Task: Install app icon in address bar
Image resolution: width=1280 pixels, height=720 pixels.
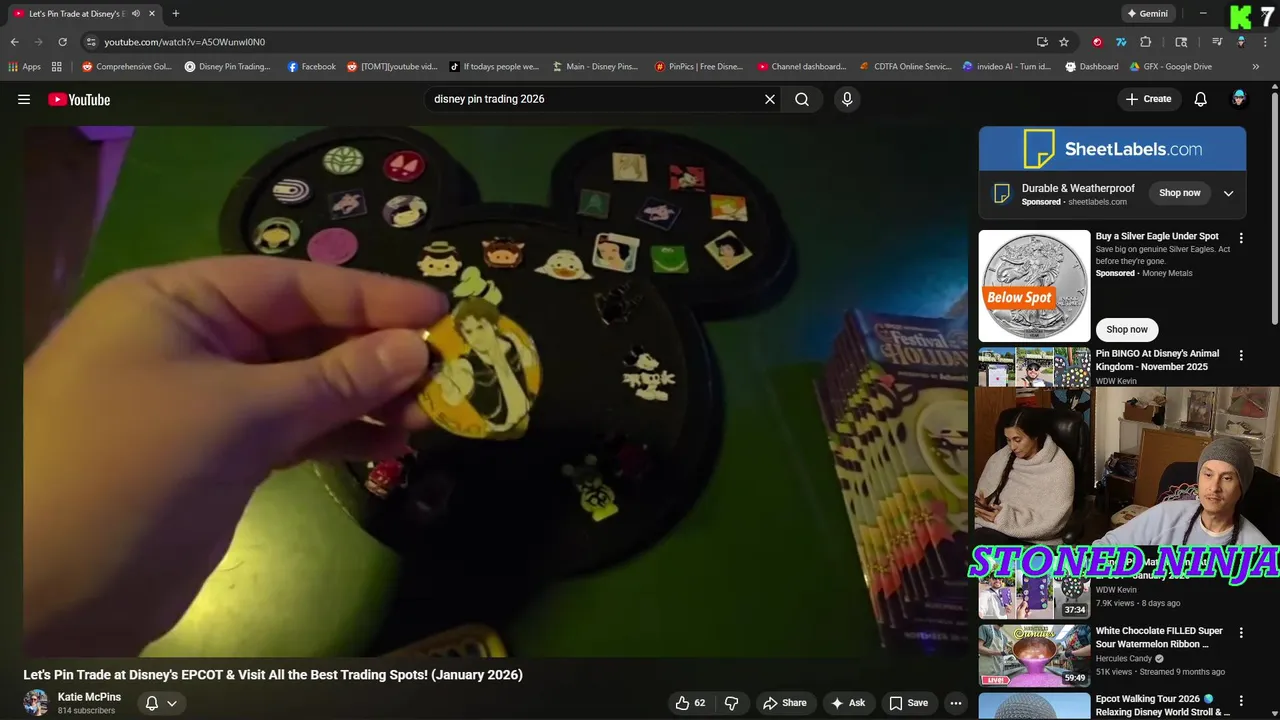Action: point(1042,42)
